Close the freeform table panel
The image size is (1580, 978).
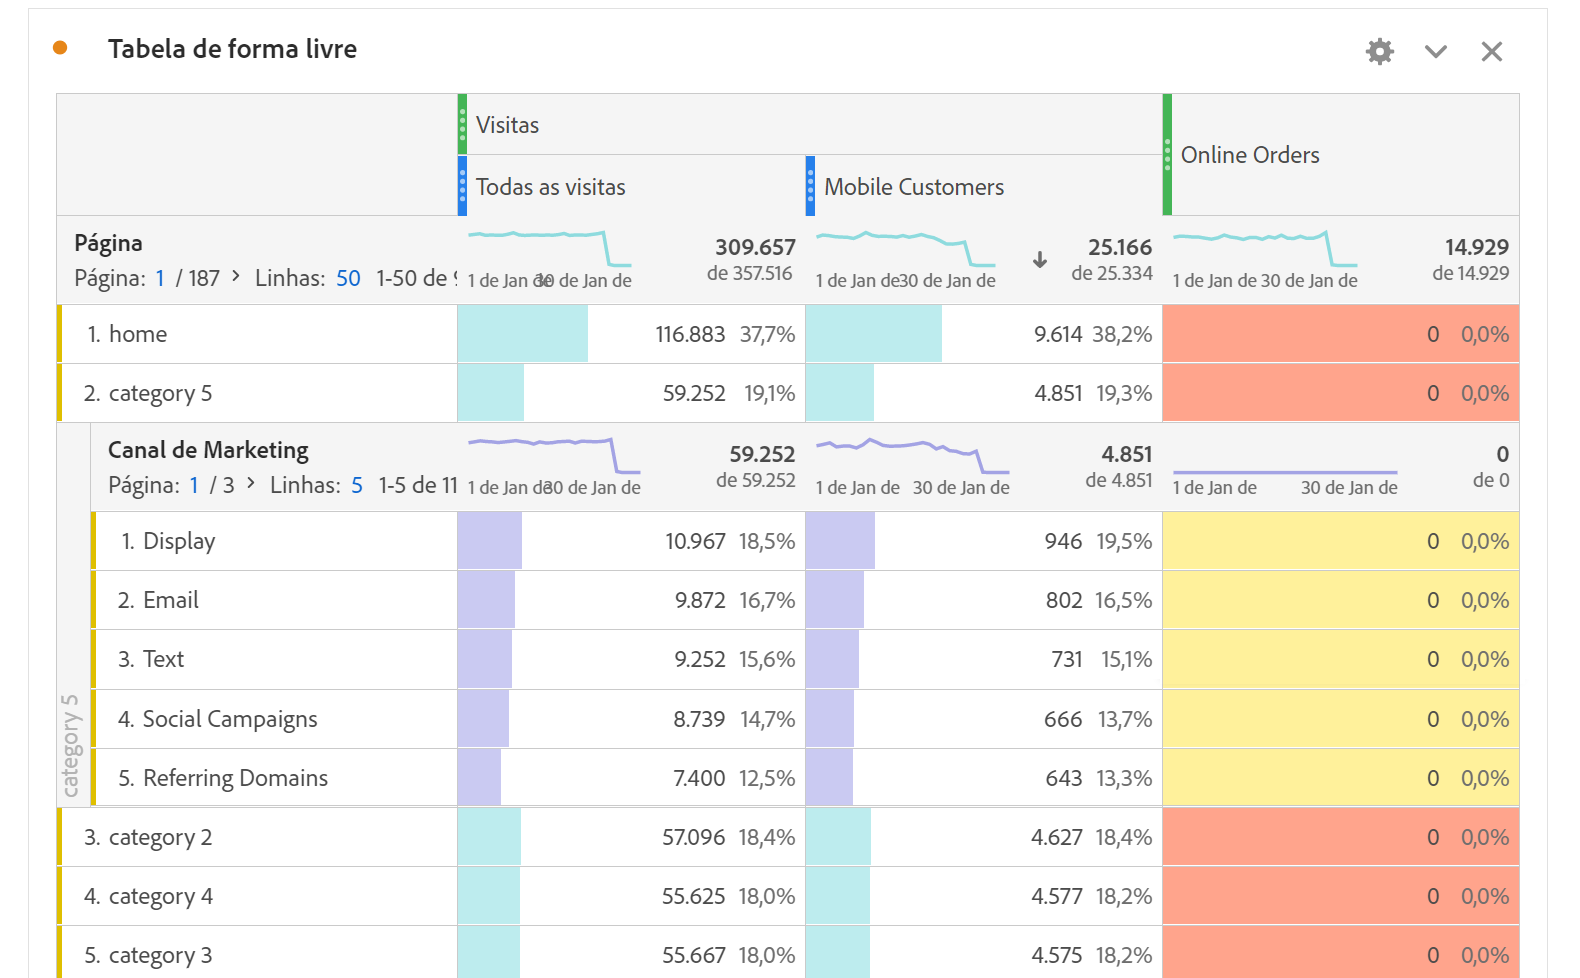pos(1491,51)
